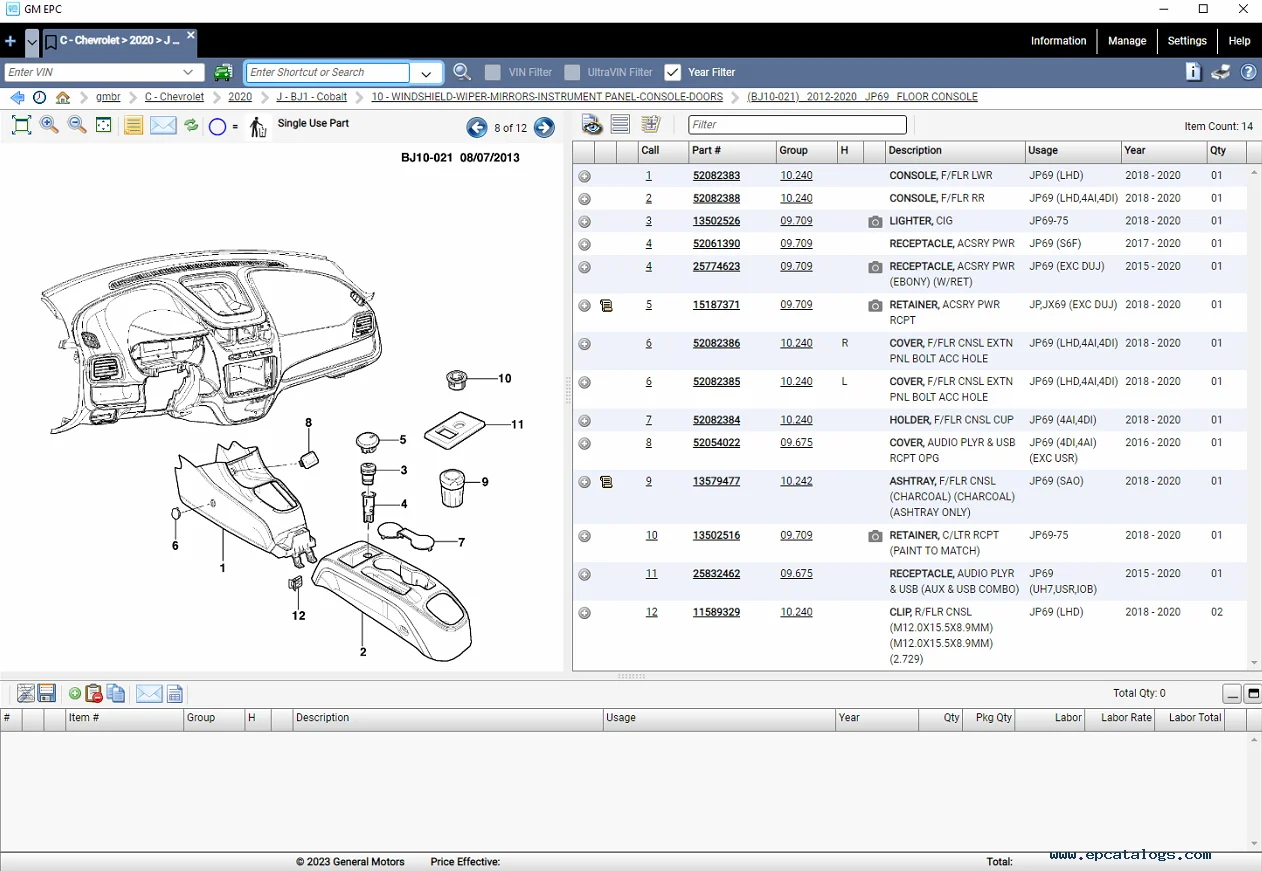Click the yellow grid icon by the Filter box
The width and height of the screenshot is (1262, 871).
(x=650, y=124)
